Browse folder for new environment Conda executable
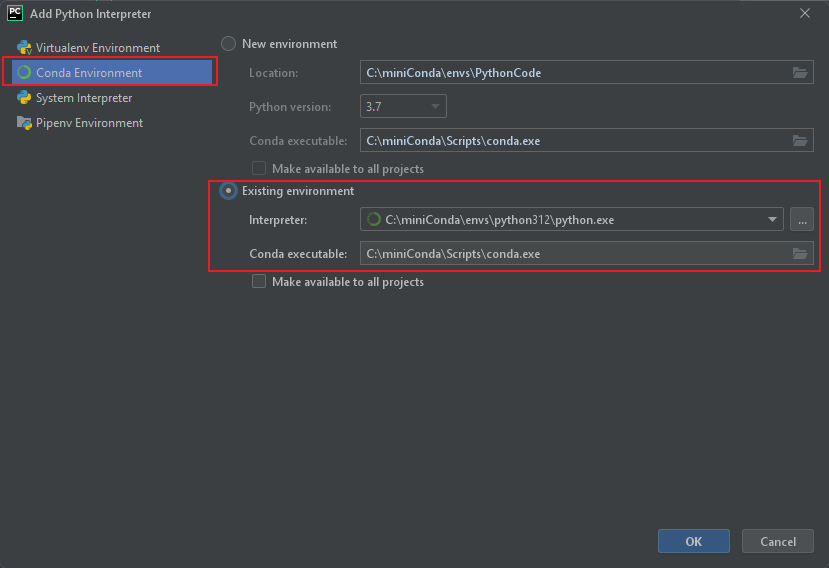Viewport: 829px width, 568px height. (800, 141)
